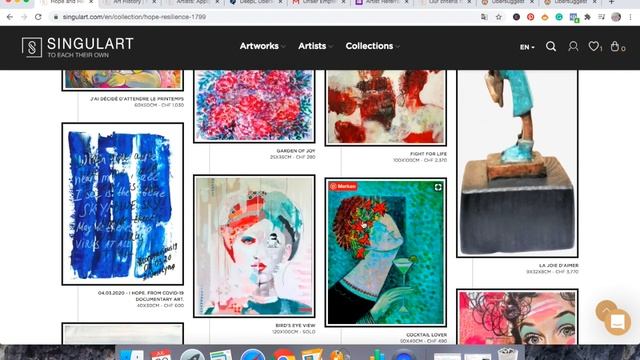640x360 pixels.
Task: Expand the Artworks navigation menu
Action: pos(262,46)
